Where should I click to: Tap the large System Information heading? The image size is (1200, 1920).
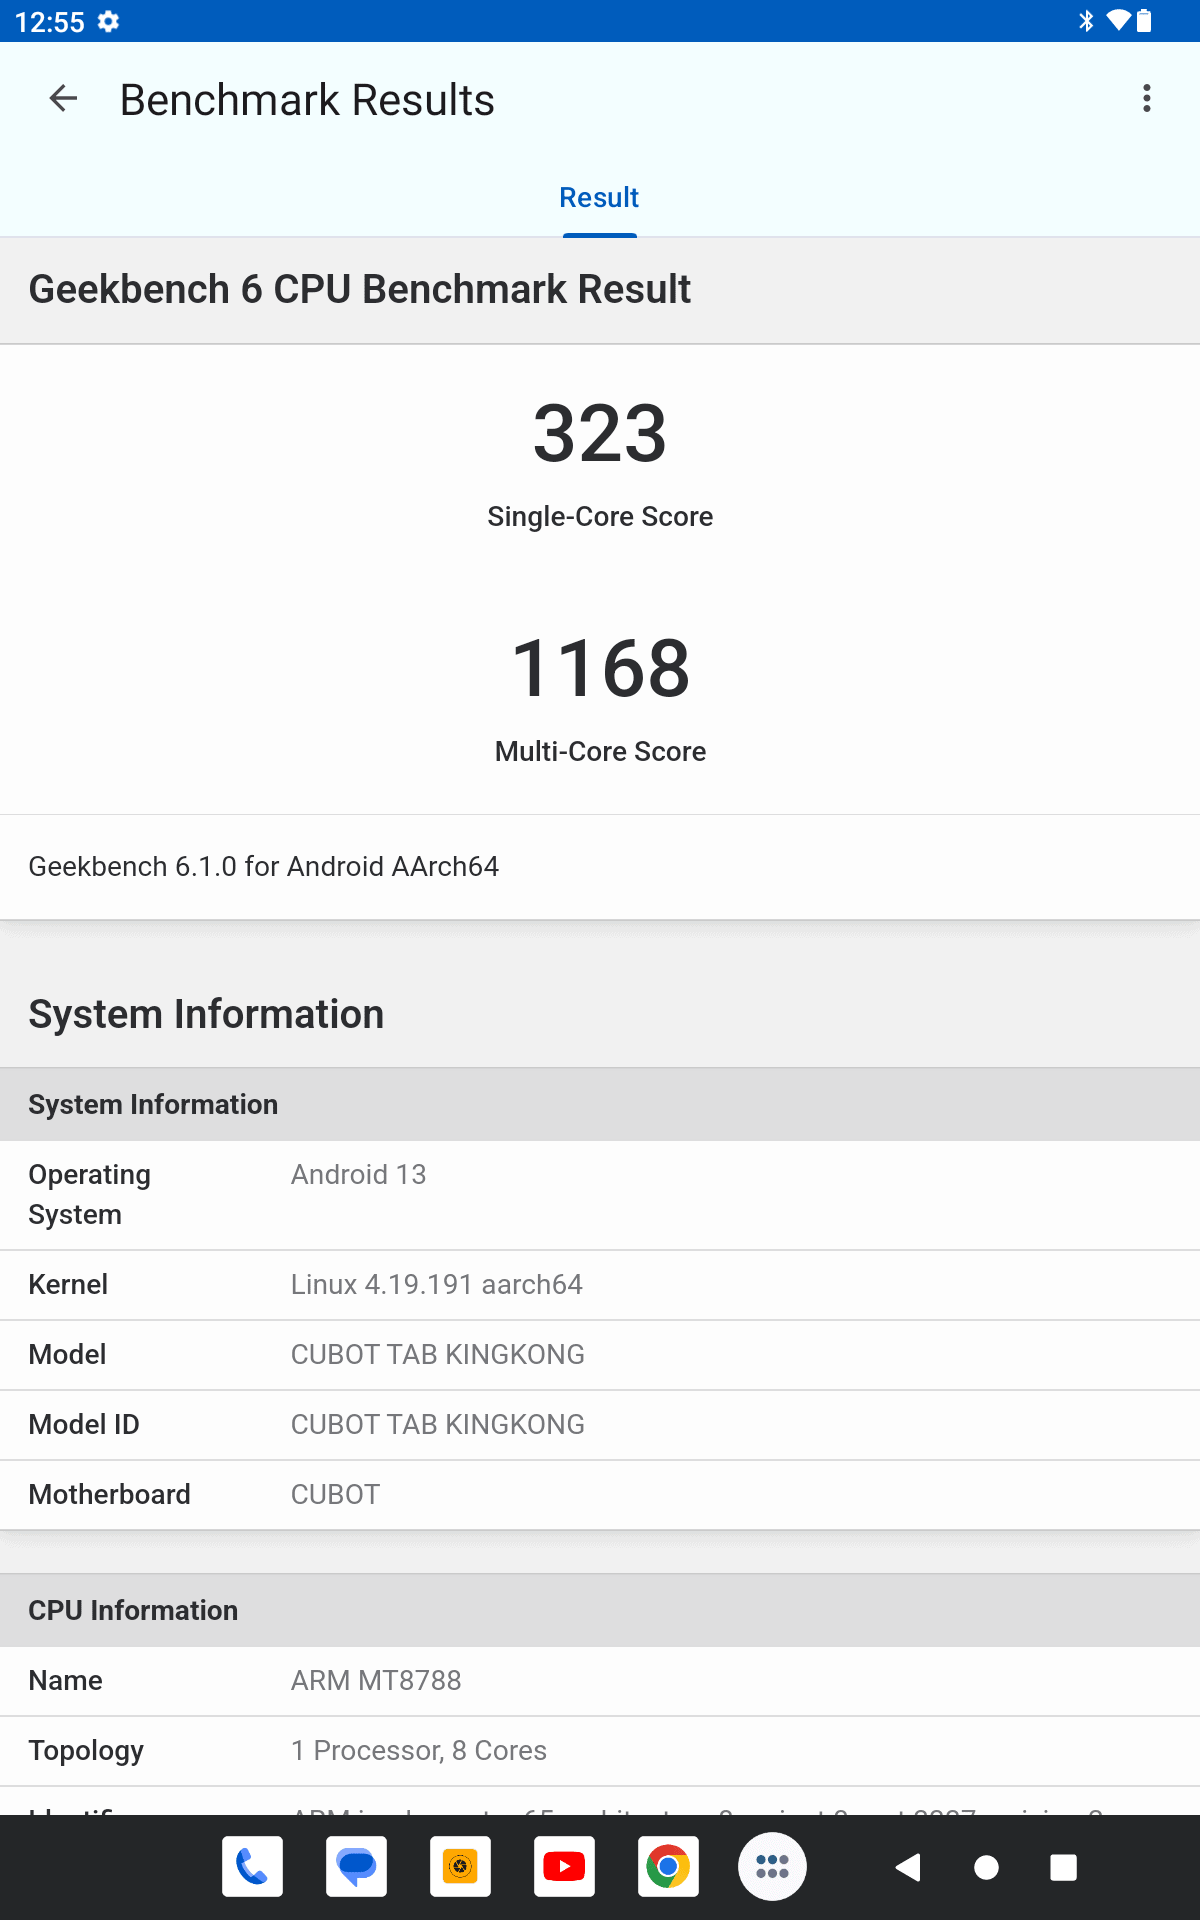tap(206, 1014)
